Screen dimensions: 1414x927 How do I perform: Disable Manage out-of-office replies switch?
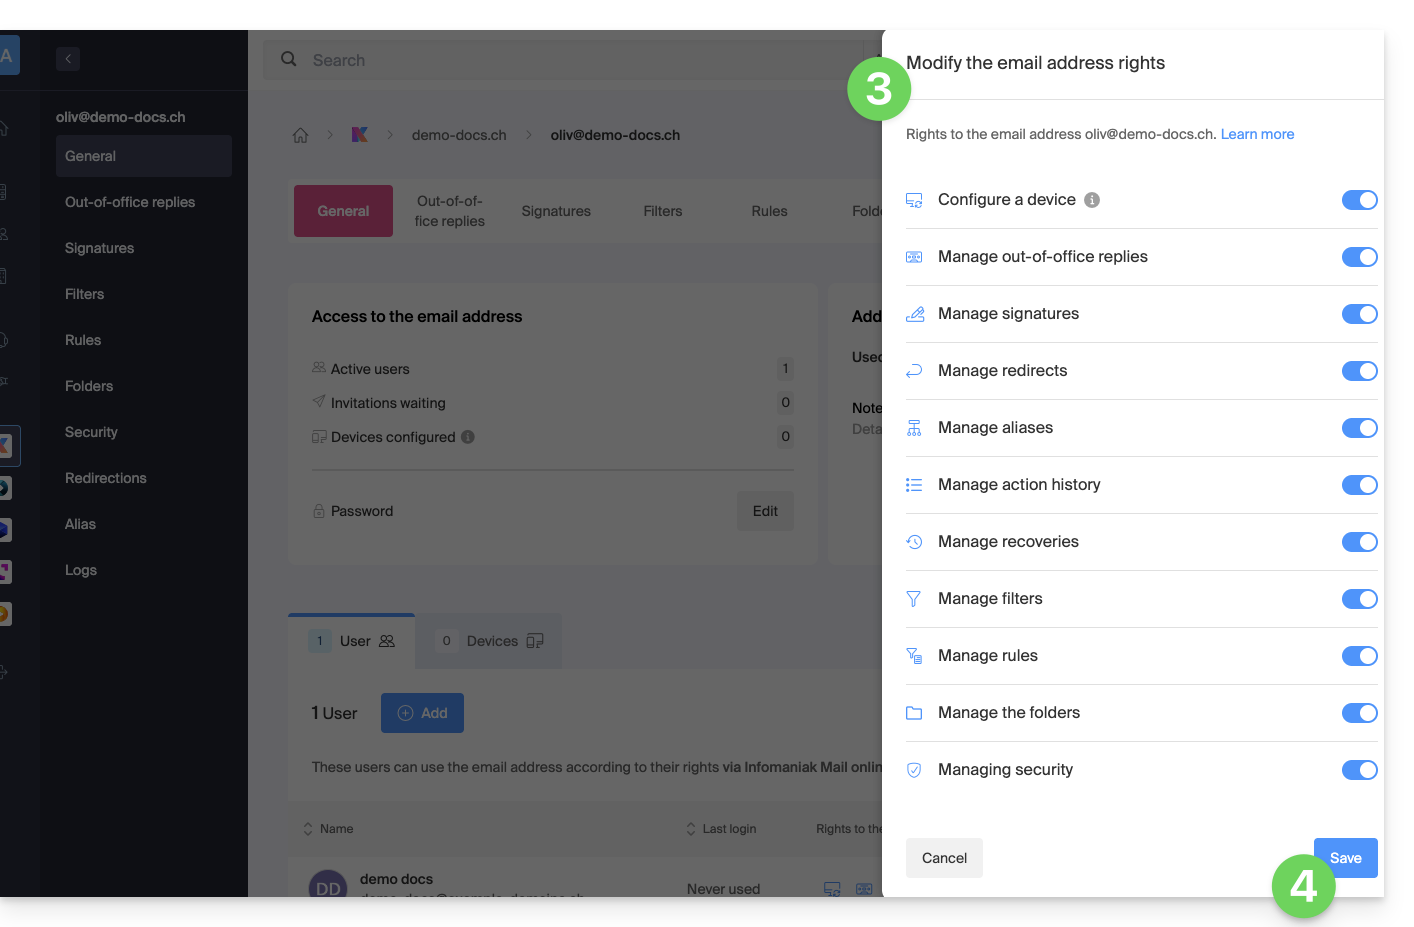point(1359,257)
